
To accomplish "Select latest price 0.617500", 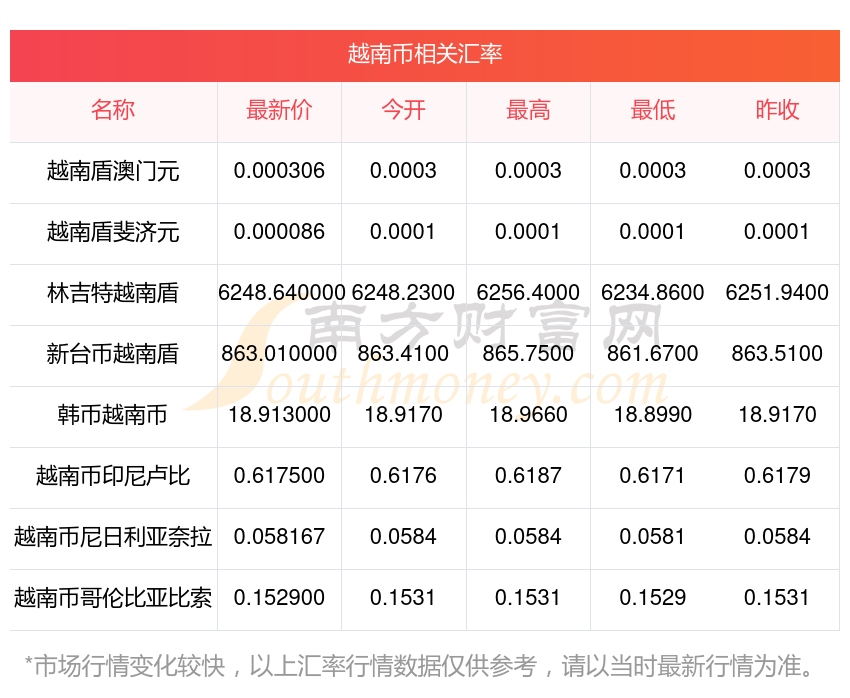I will pyautogui.click(x=279, y=476).
